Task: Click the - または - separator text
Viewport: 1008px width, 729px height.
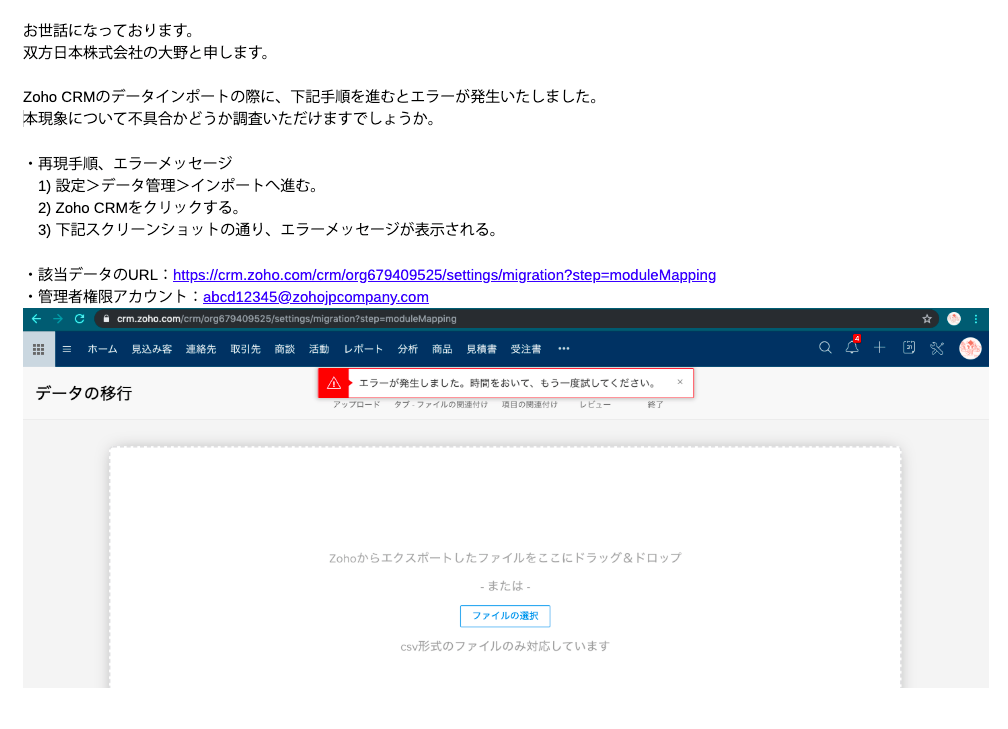Action: 505,586
